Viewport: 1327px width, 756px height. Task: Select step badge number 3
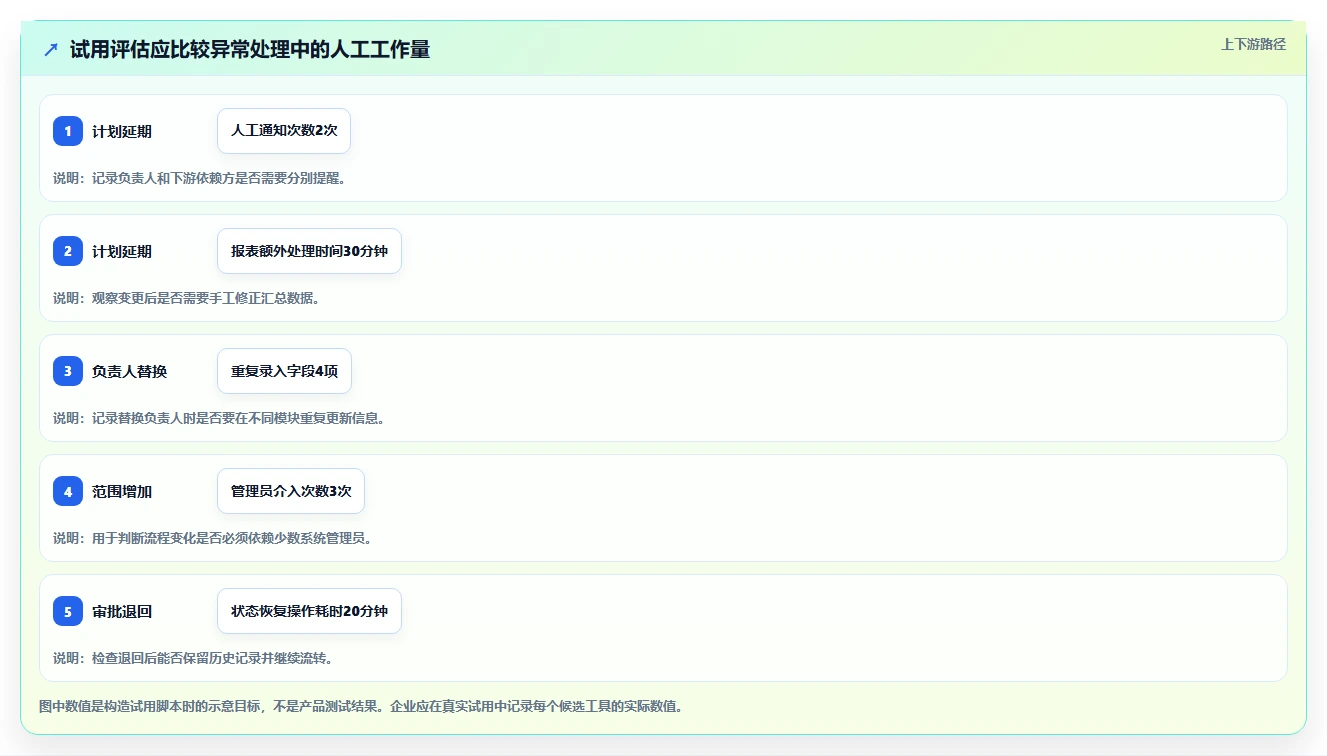(68, 371)
